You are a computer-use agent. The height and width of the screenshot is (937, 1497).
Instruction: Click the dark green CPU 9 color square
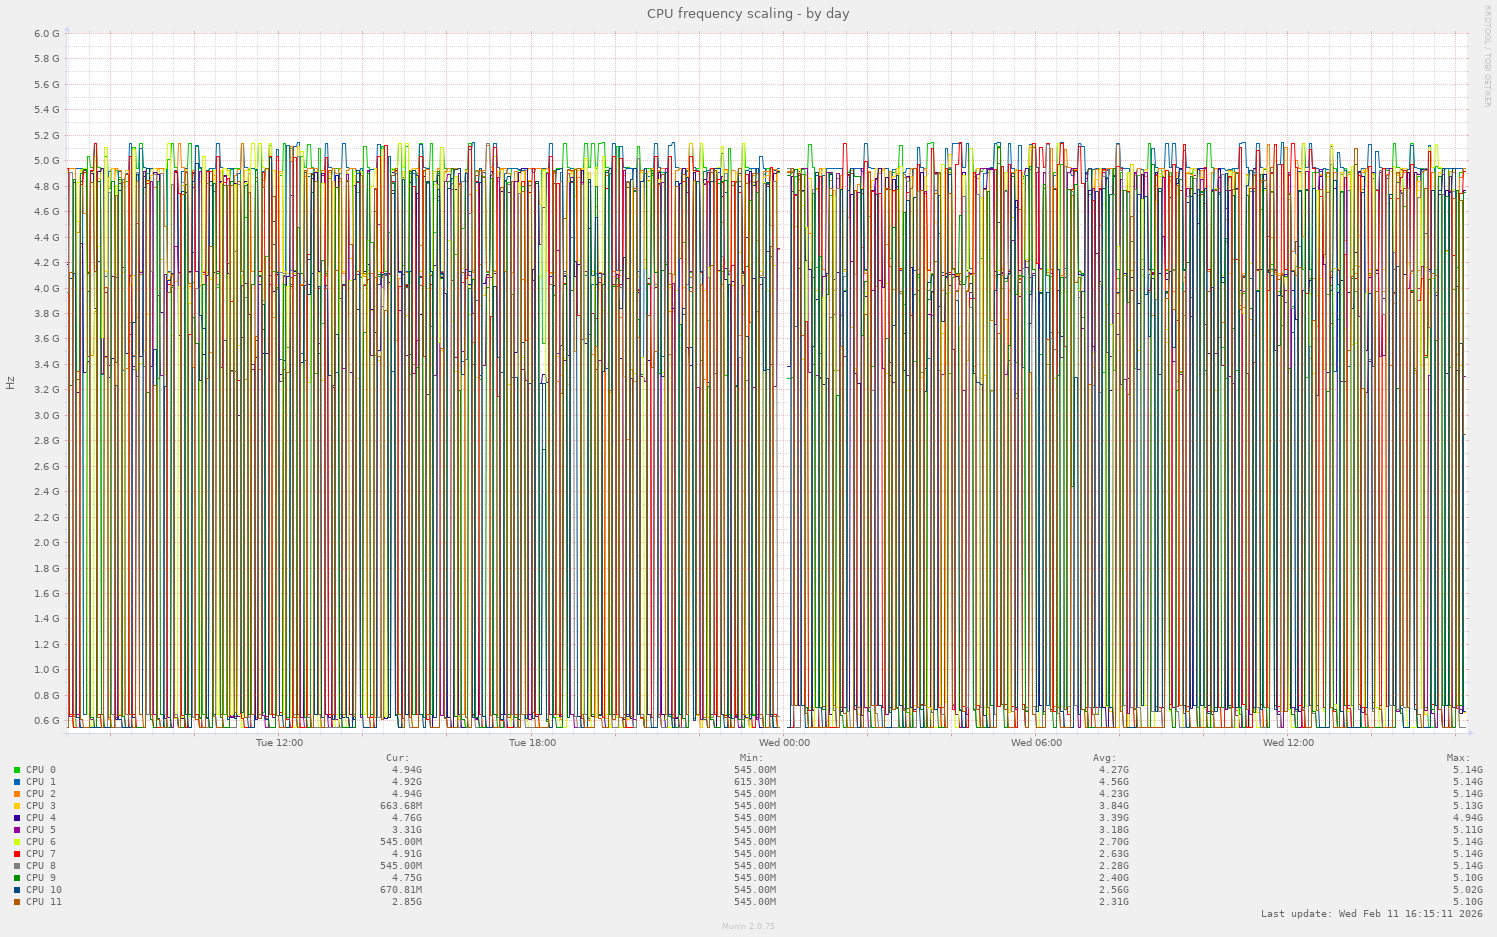18,877
